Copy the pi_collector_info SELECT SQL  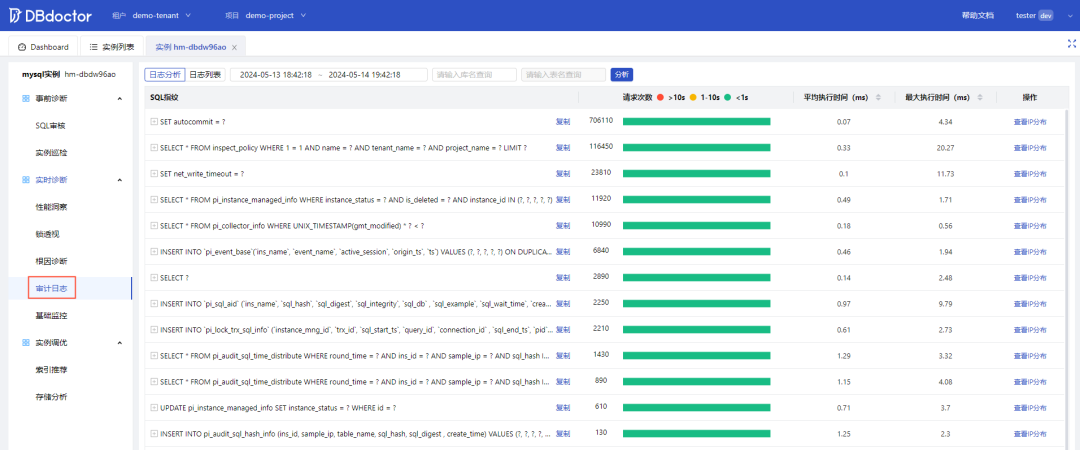pyautogui.click(x=563, y=225)
